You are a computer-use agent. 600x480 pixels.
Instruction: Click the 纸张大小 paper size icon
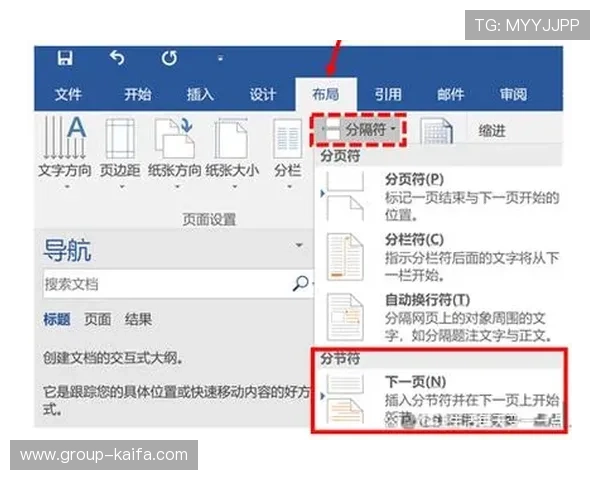point(231,139)
